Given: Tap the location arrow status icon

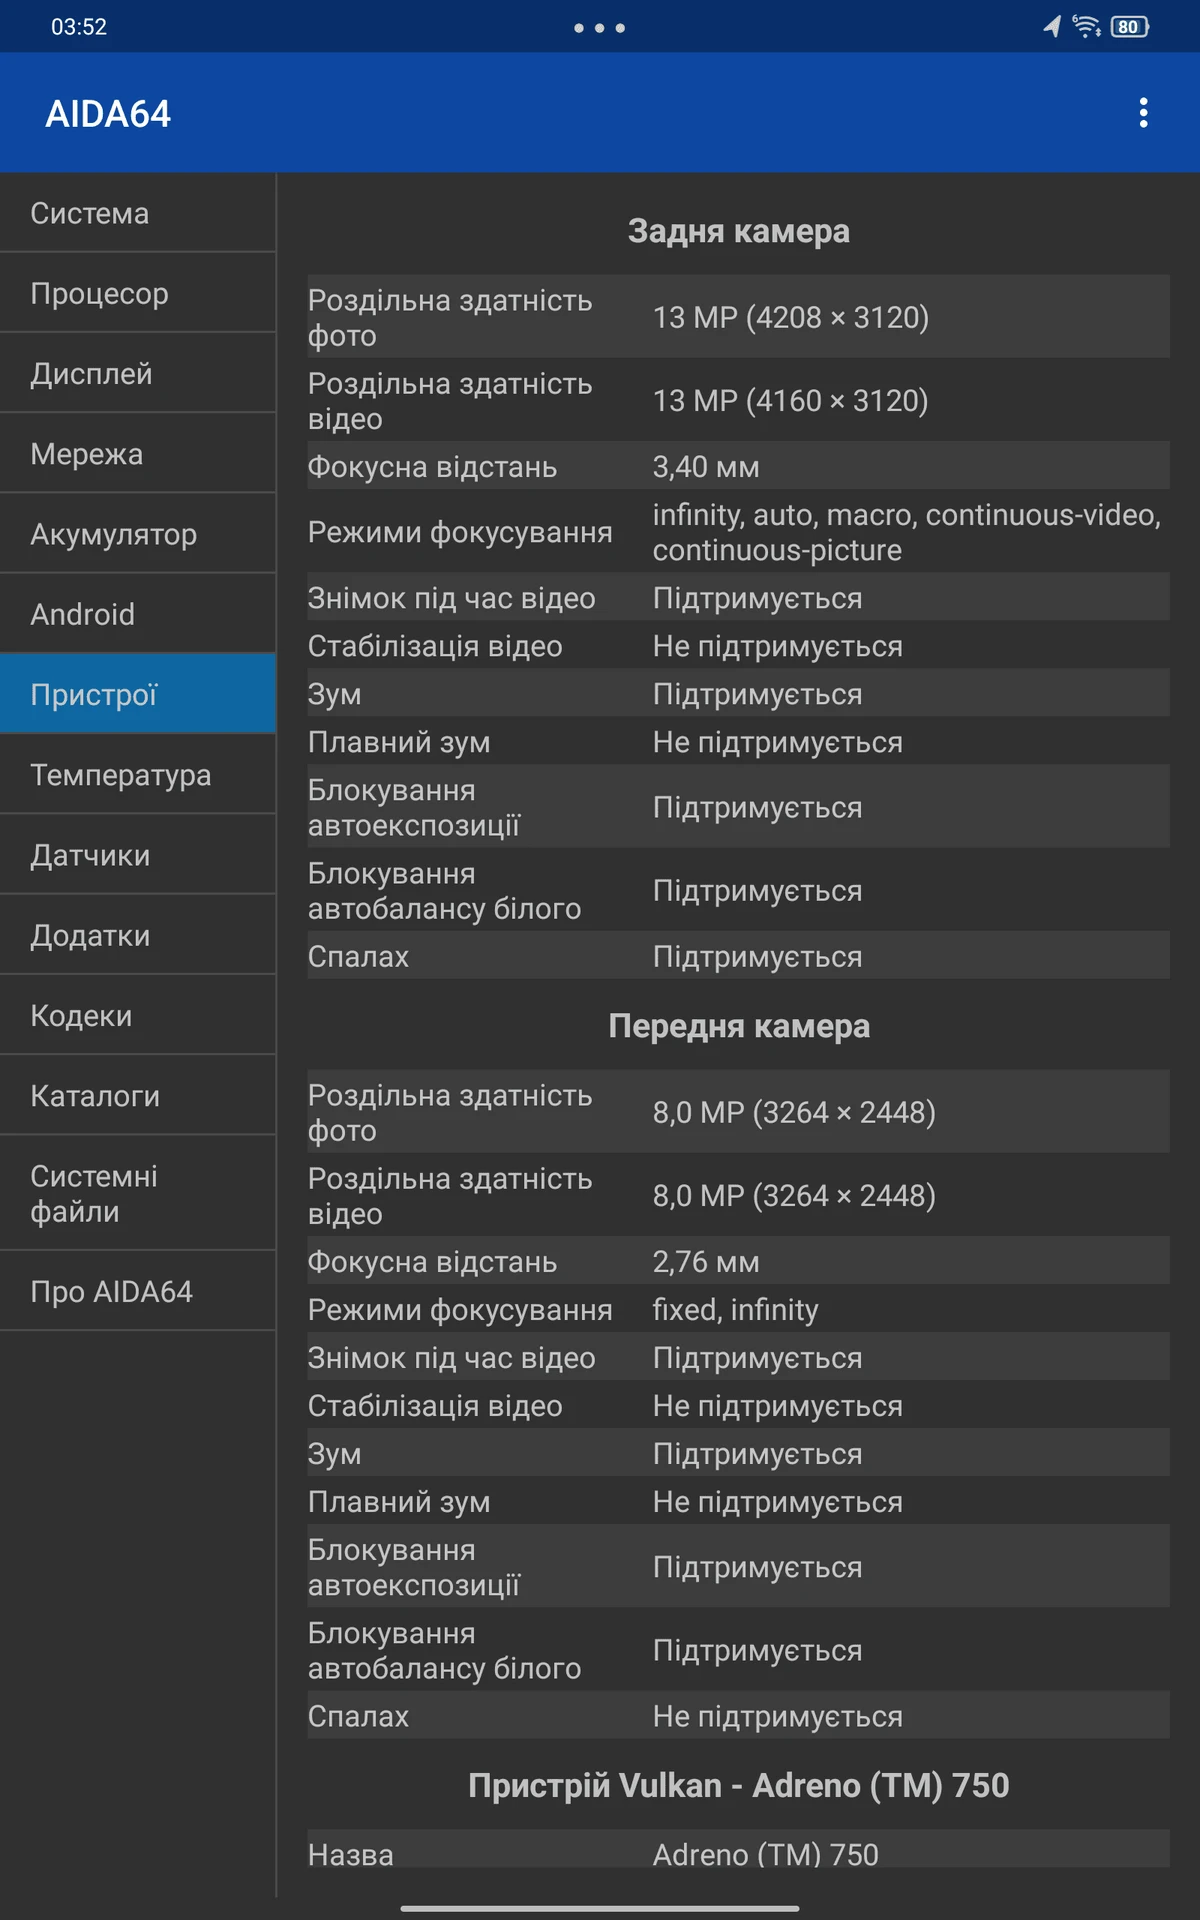Looking at the screenshot, I should 1052,27.
